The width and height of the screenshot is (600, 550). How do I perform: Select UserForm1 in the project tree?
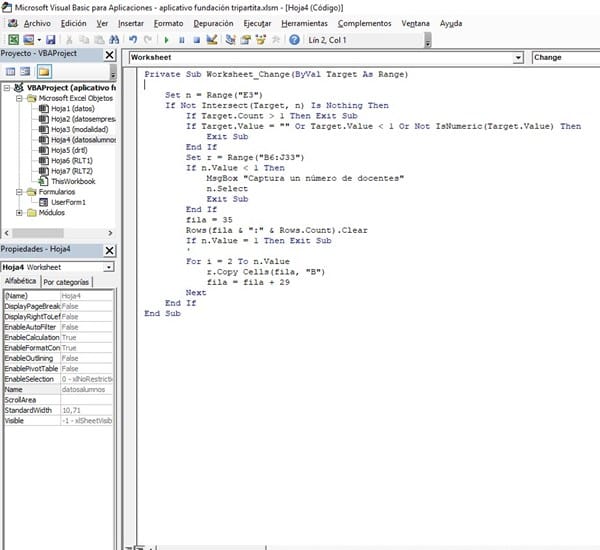click(68, 202)
